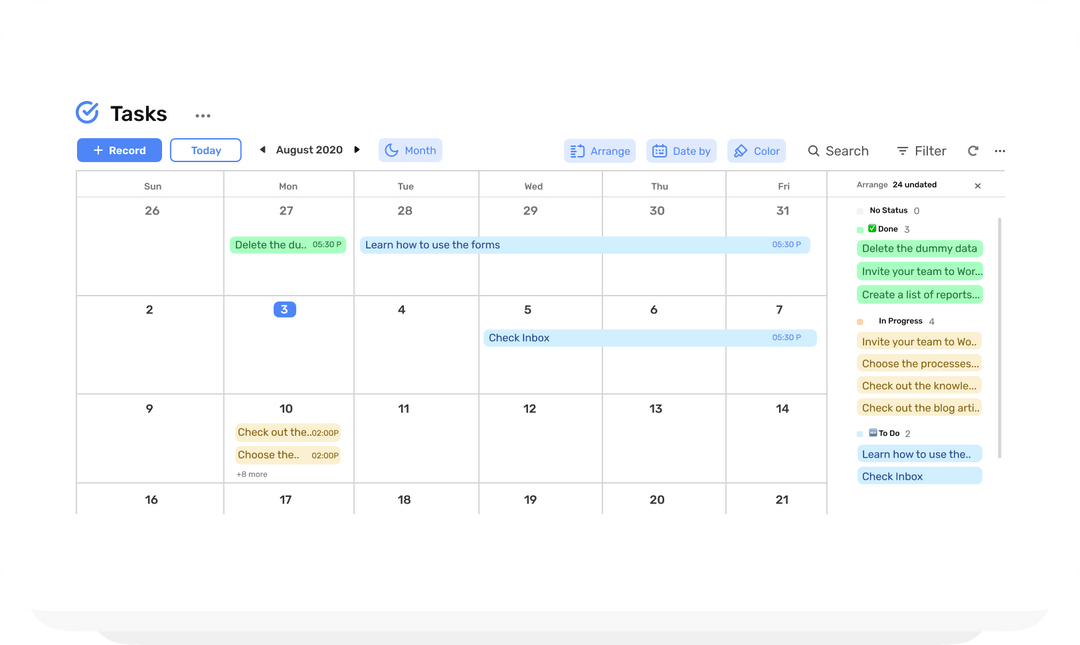Open the Color options icon

(740, 150)
